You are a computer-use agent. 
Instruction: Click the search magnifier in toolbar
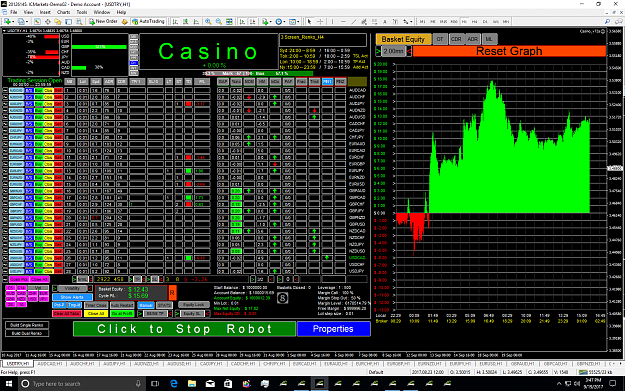tap(607, 21)
